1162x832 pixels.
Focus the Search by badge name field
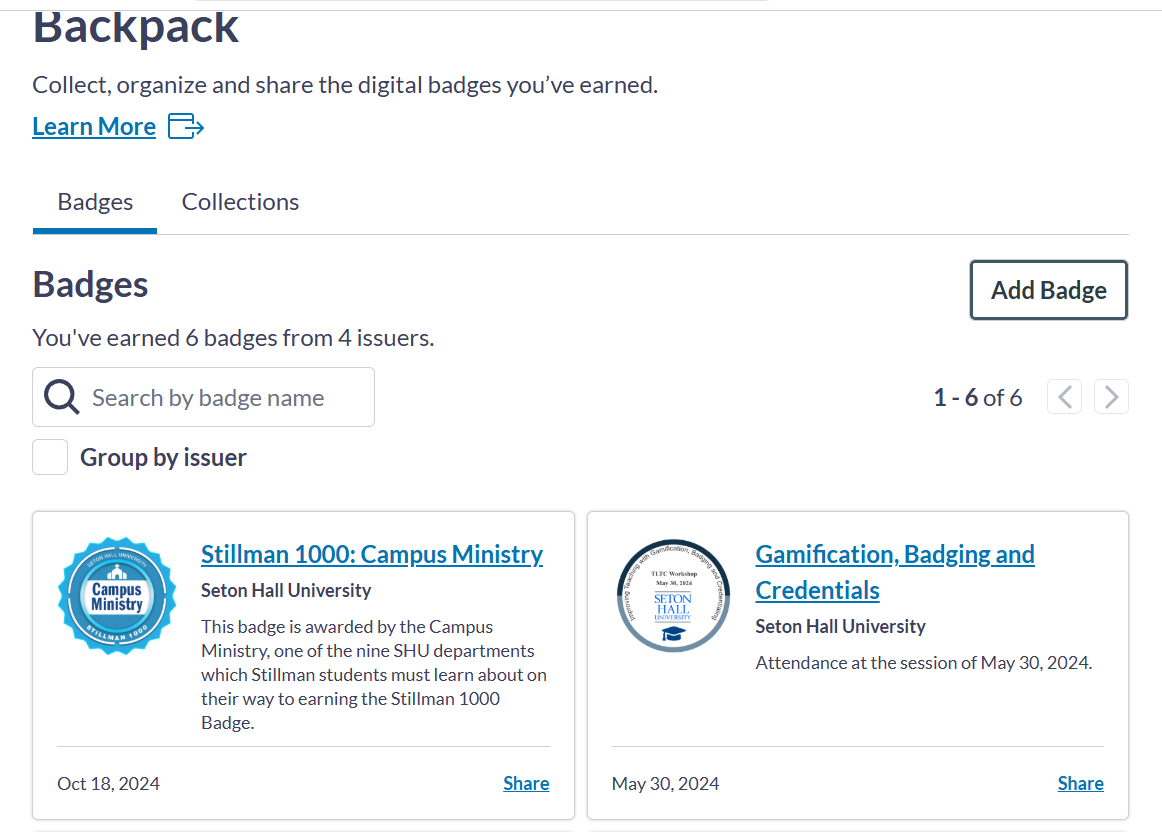coord(203,397)
